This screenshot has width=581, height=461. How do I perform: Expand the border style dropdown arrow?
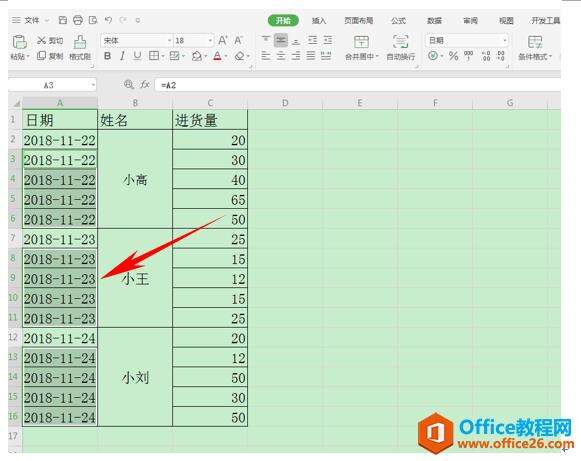(163, 56)
